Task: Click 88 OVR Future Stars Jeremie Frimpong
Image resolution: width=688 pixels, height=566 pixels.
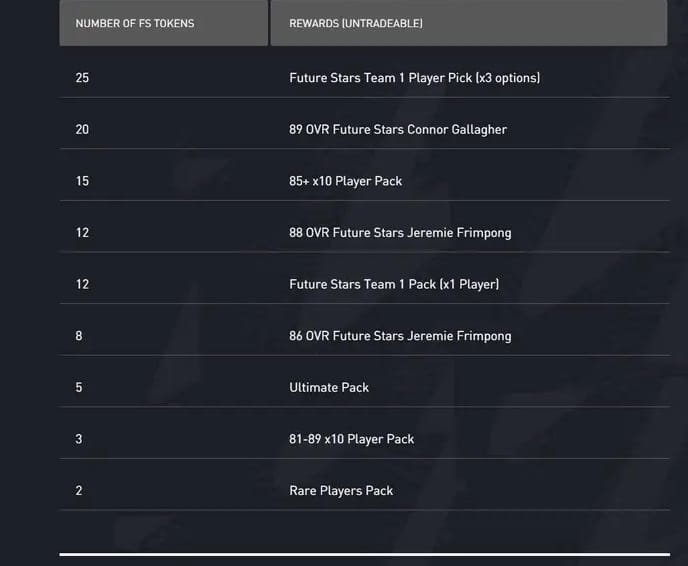Action: (400, 233)
